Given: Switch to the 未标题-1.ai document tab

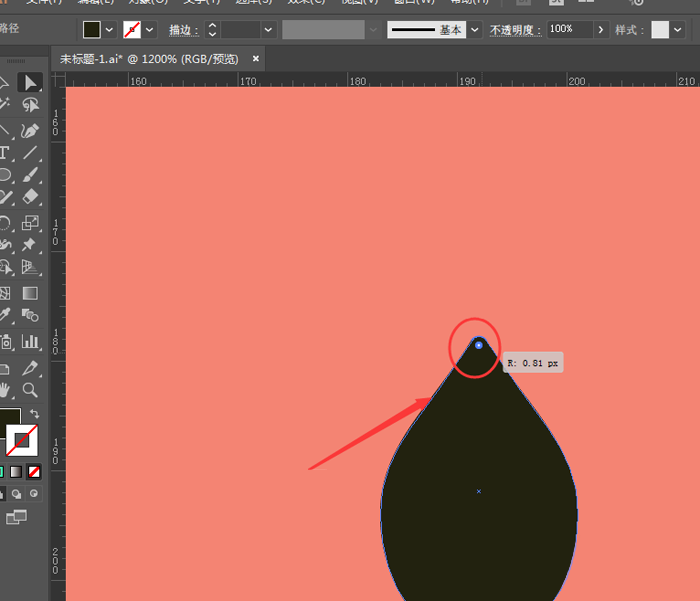Looking at the screenshot, I should (x=149, y=59).
